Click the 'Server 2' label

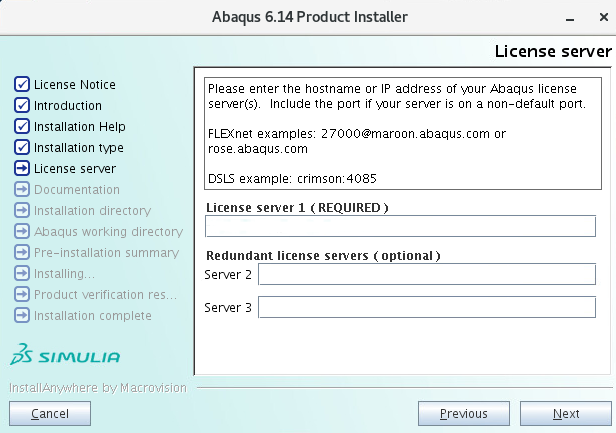228,274
